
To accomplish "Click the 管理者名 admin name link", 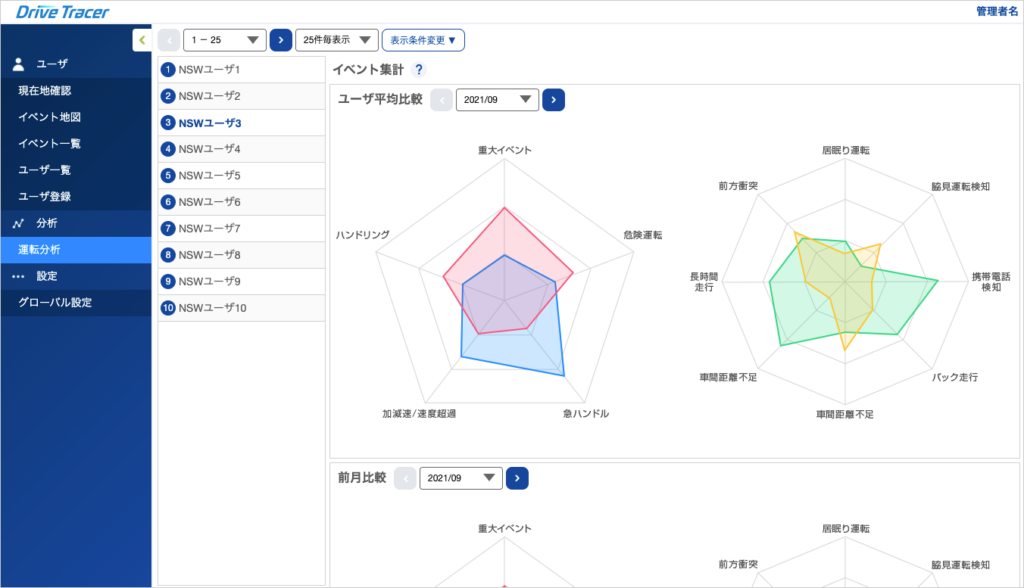I will click(997, 11).
